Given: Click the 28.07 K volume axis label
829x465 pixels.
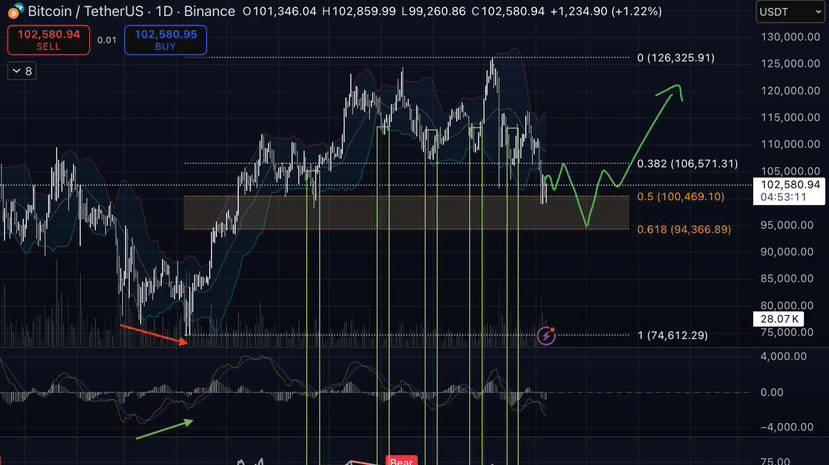Looking at the screenshot, I should coord(779,319).
